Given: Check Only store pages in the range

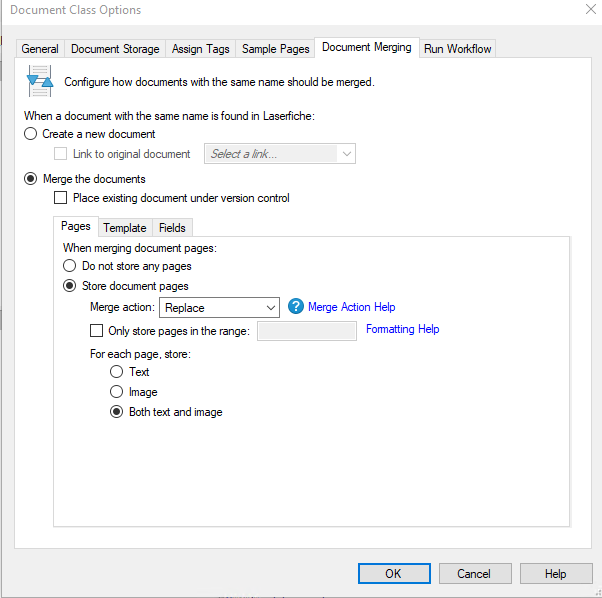Looking at the screenshot, I should 96,330.
